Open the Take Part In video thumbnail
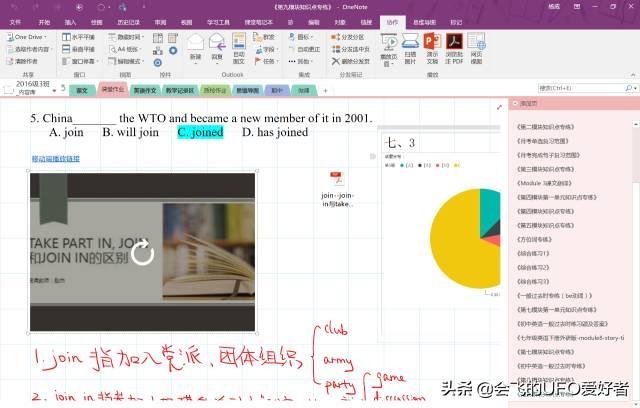Image resolution: width=640 pixels, height=408 pixels. (142, 252)
